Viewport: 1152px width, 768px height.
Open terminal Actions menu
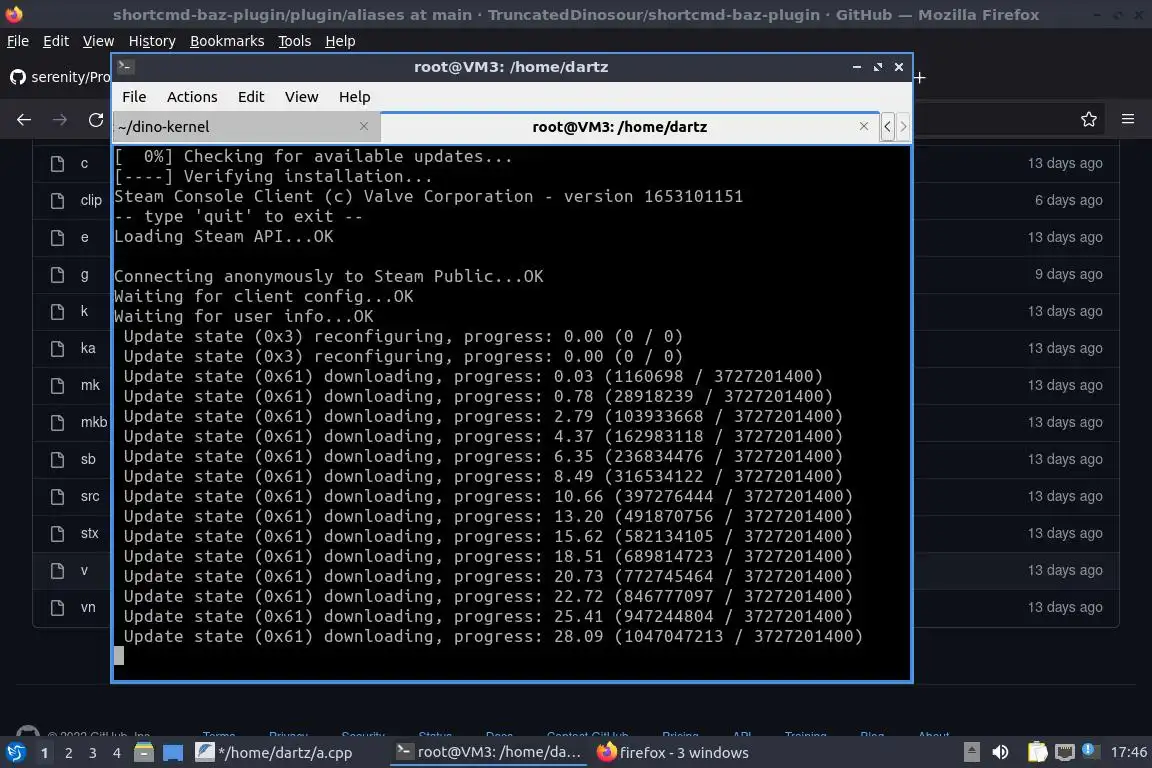point(192,97)
